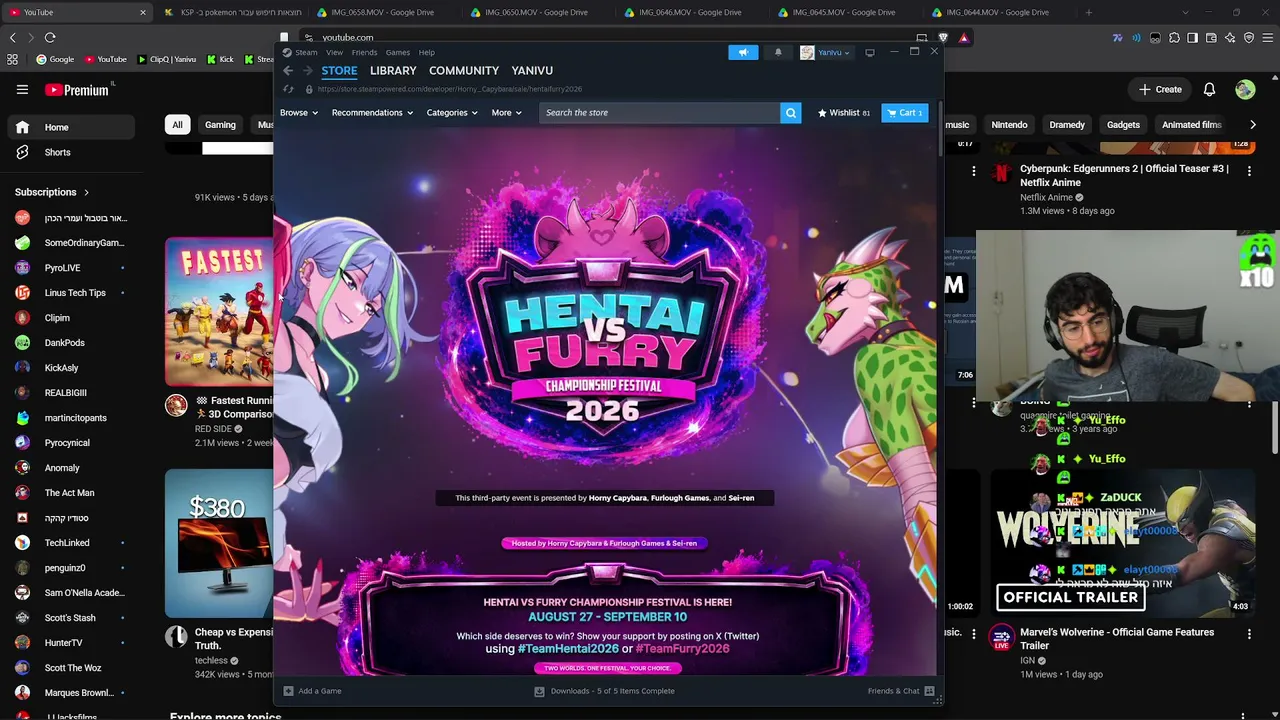The image size is (1280, 720).
Task: Open Steam Cart
Action: coord(905,113)
